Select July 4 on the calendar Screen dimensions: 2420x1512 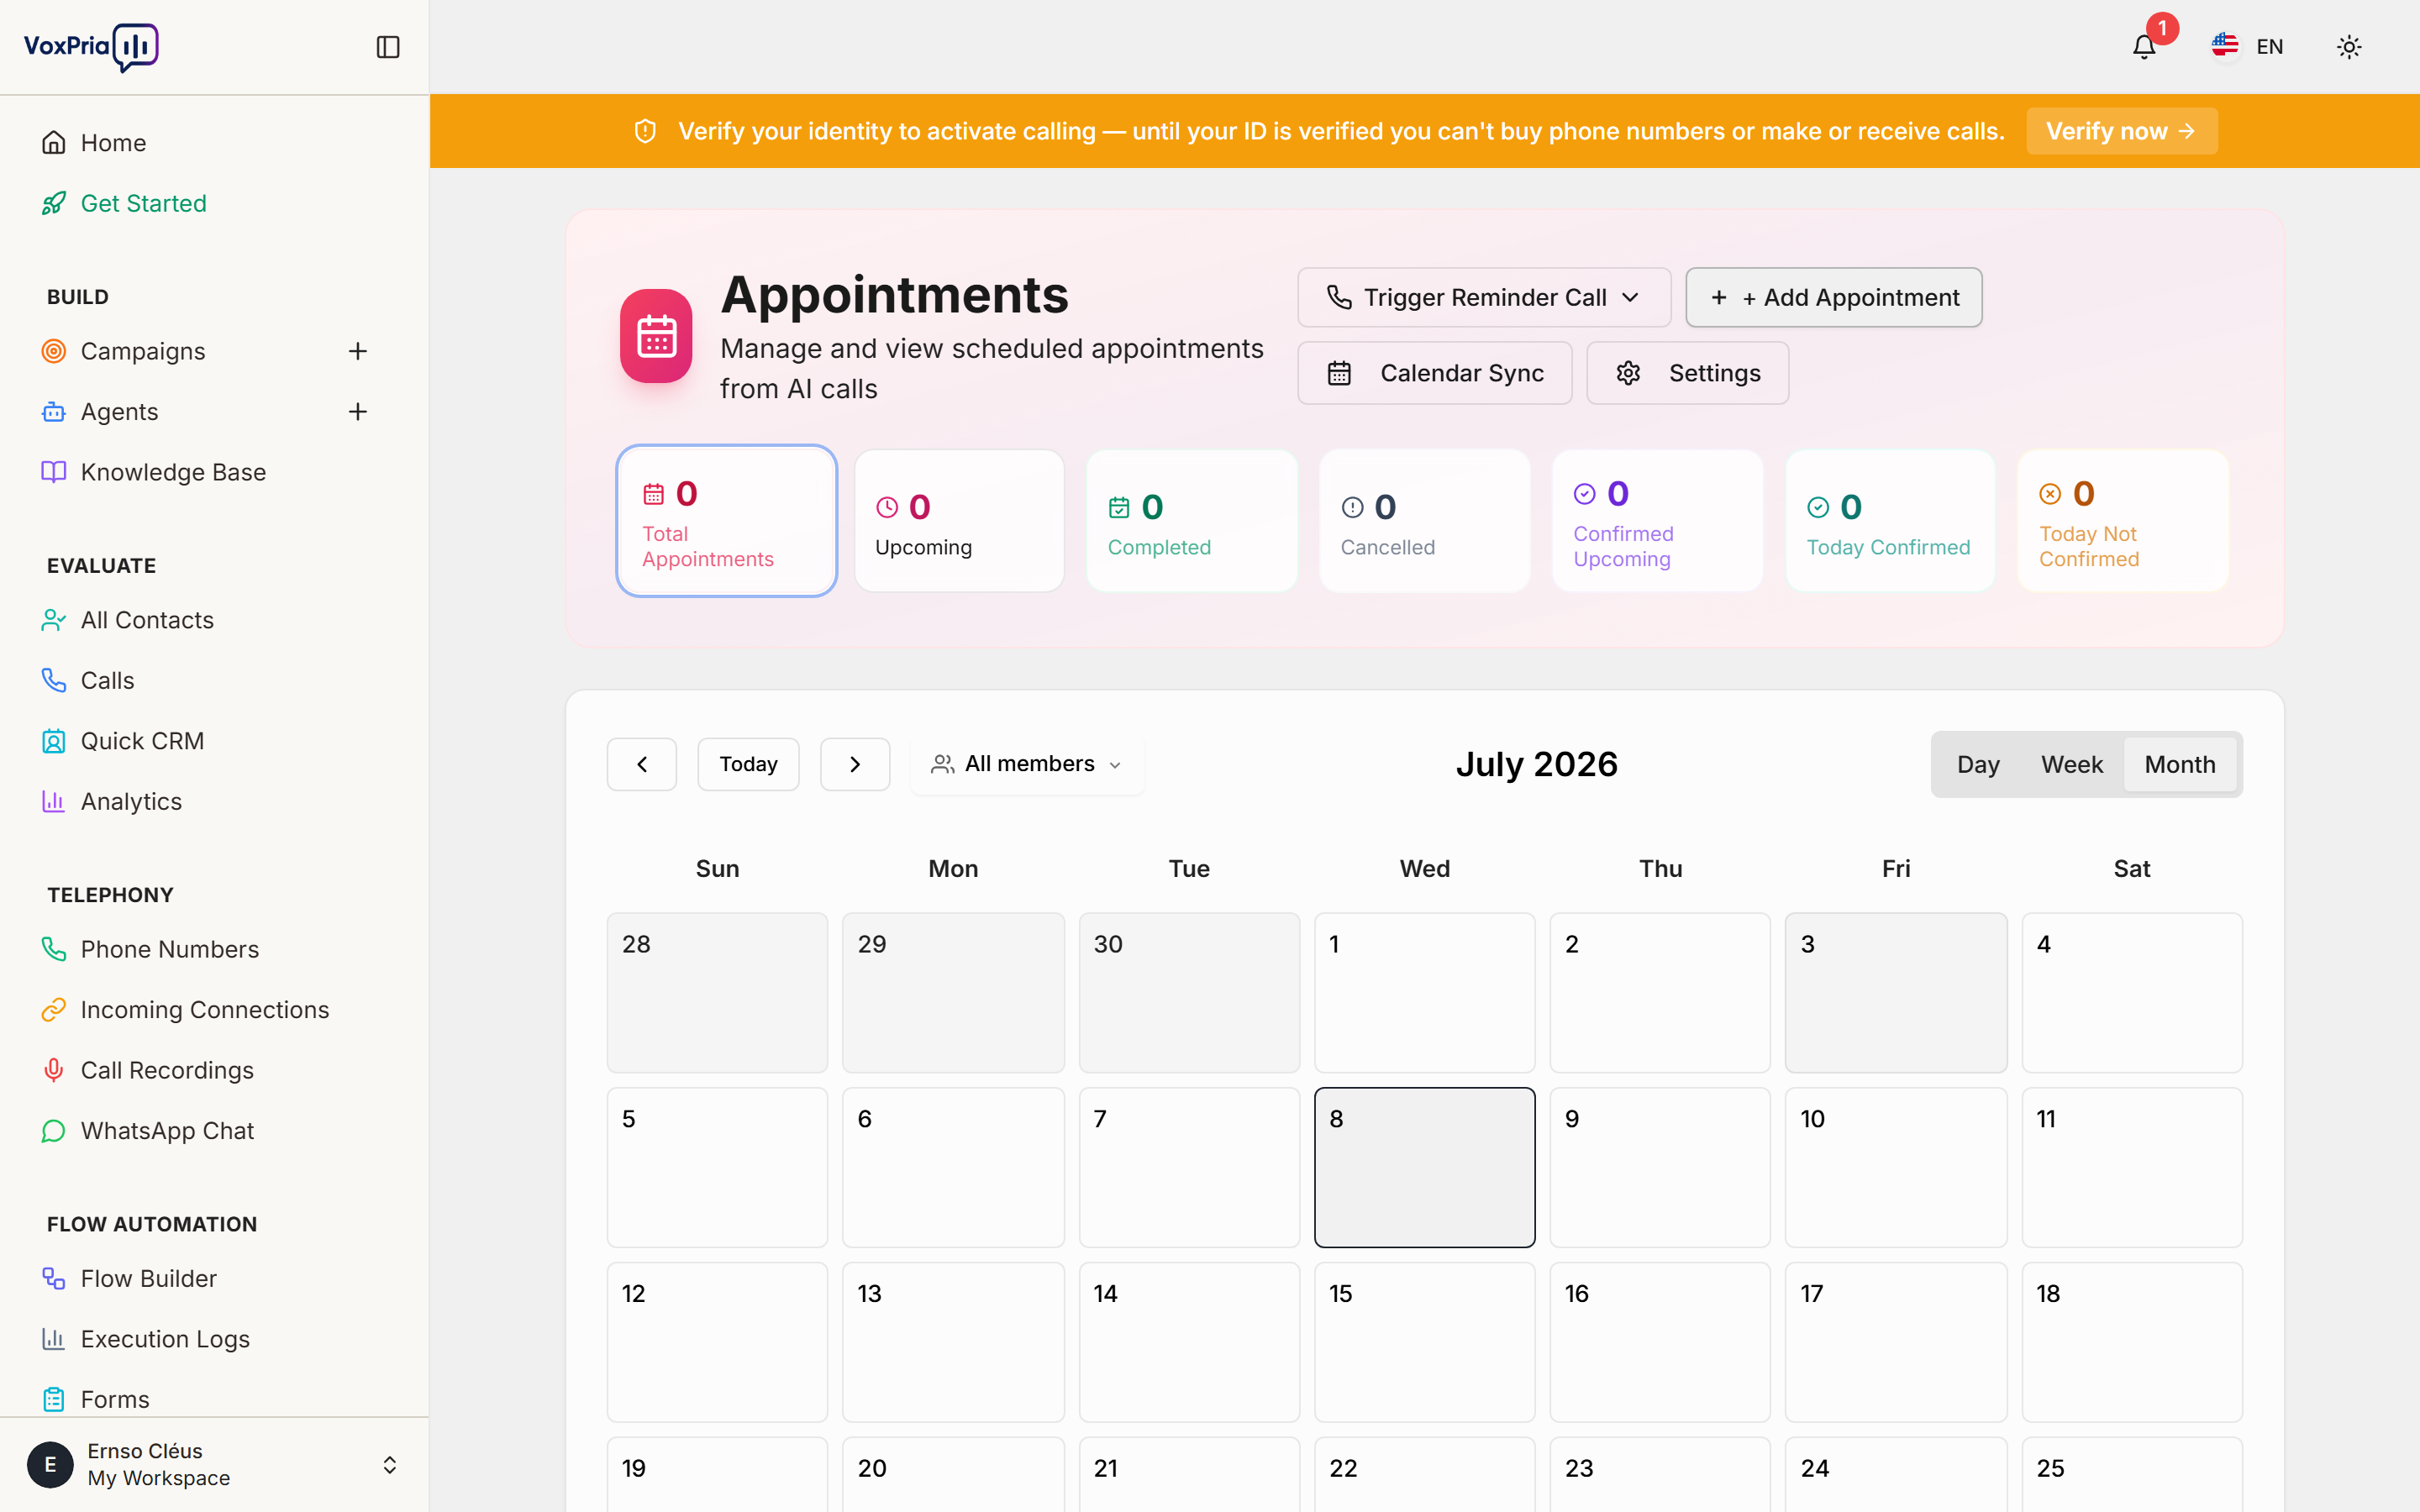point(2132,993)
